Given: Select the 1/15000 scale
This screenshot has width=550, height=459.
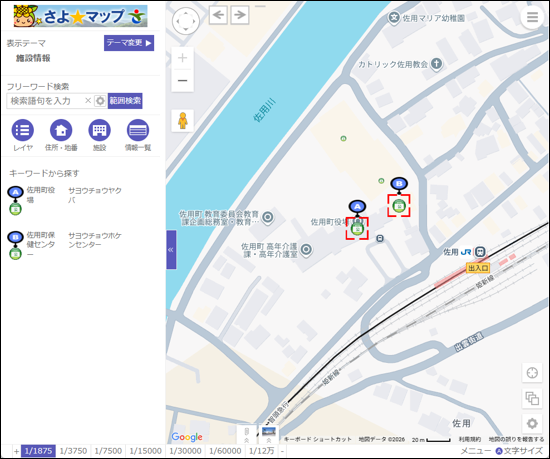Looking at the screenshot, I should pyautogui.click(x=146, y=451).
